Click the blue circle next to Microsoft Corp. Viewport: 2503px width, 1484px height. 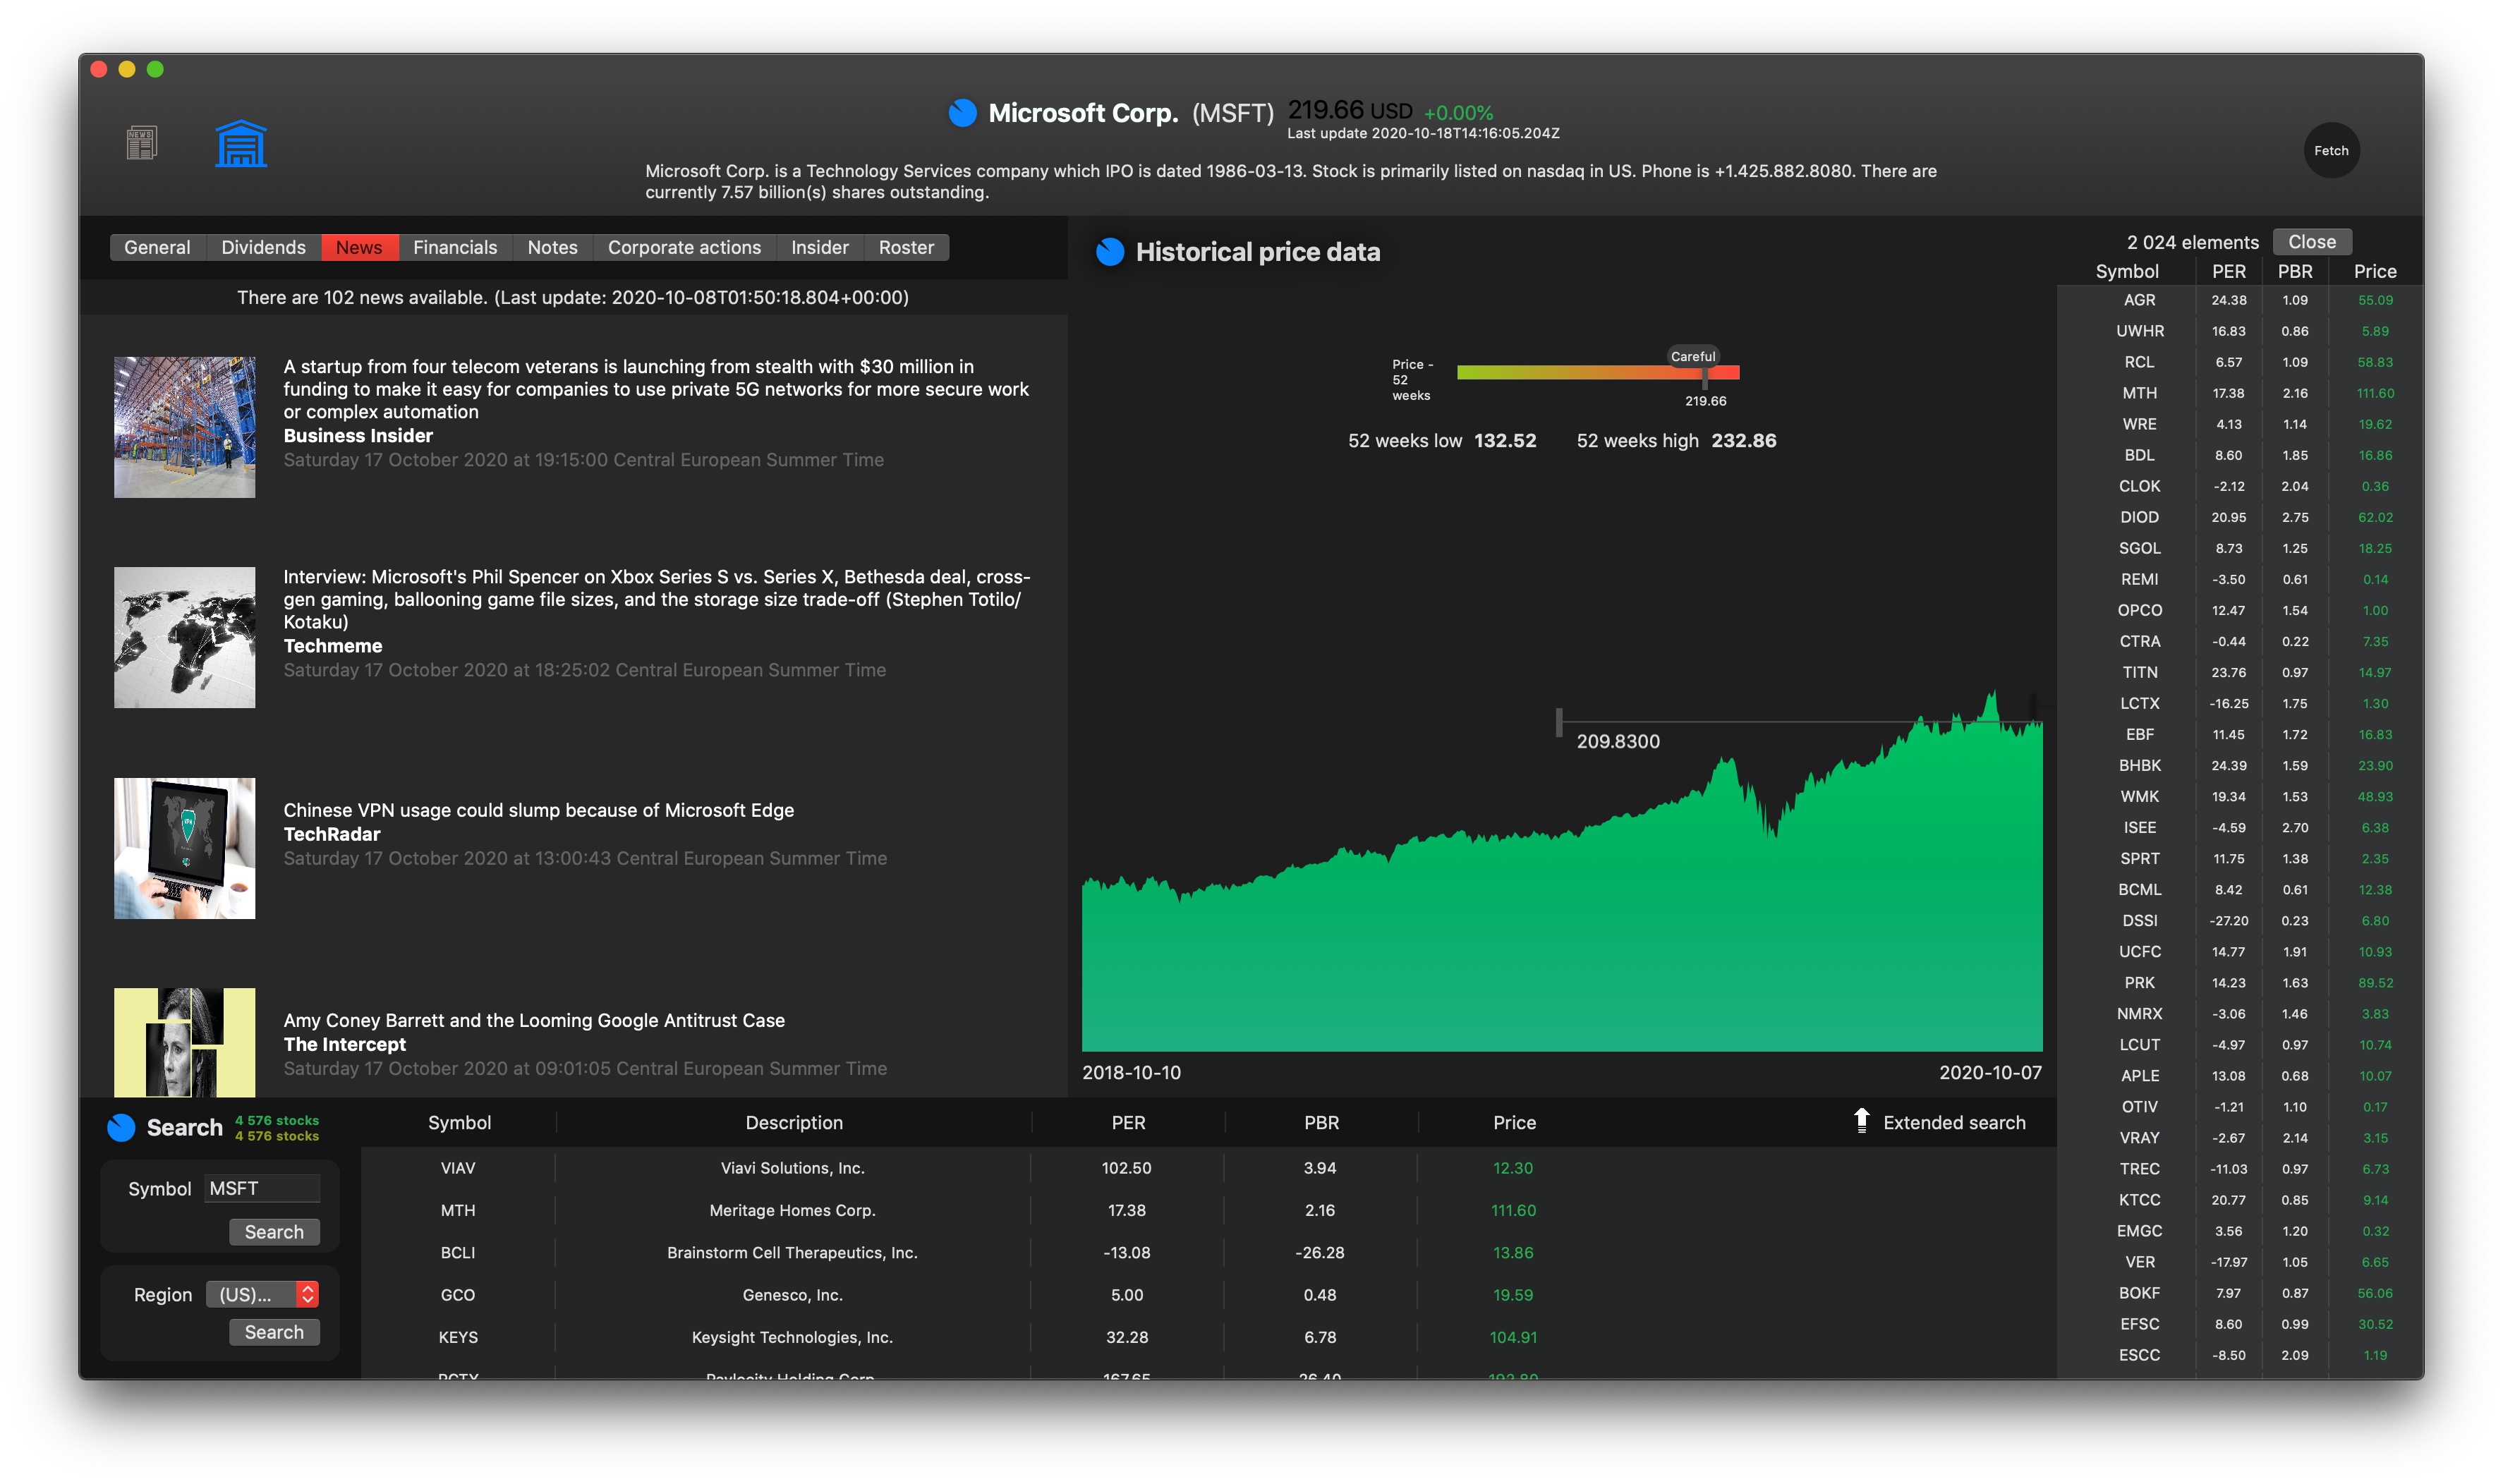(x=962, y=113)
